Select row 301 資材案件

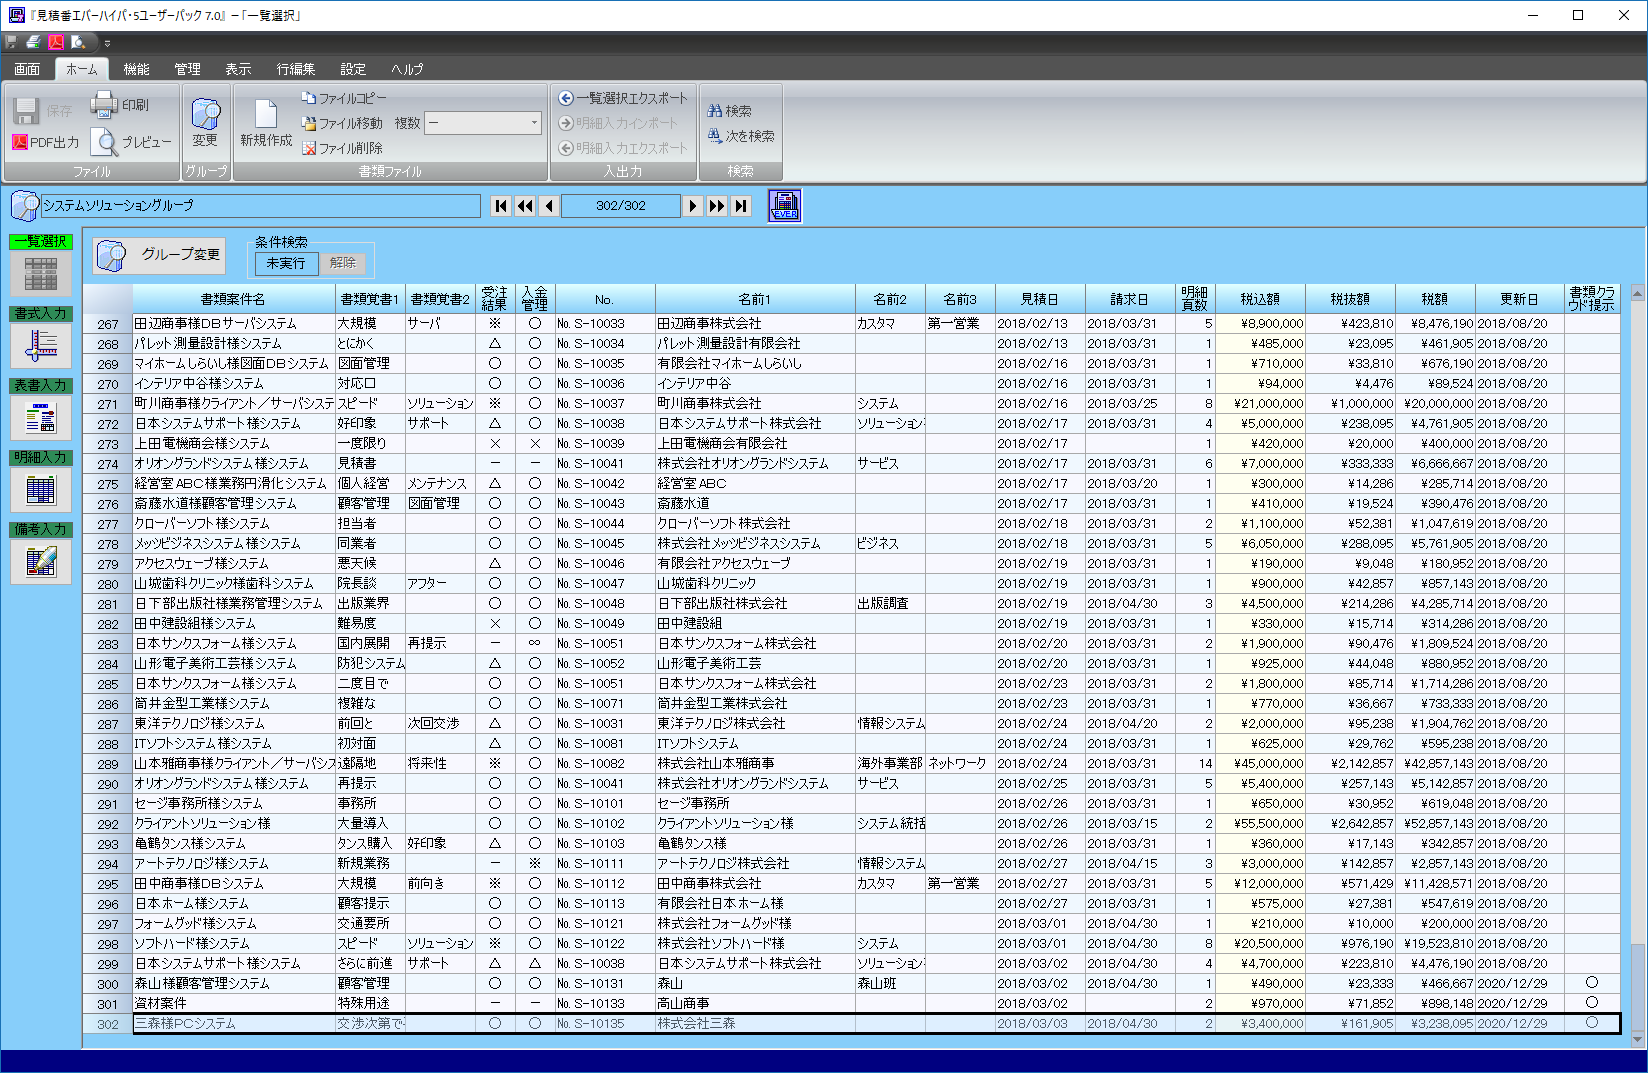(x=850, y=1004)
